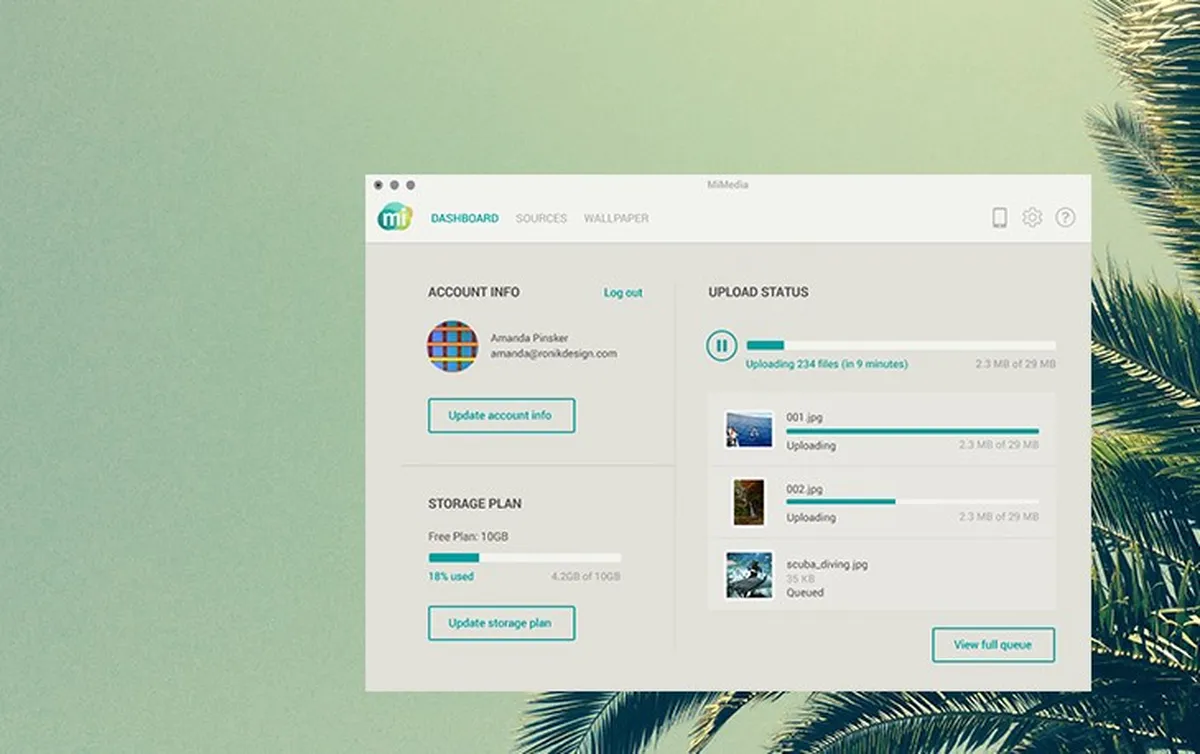Click the MiMedia window title

(727, 185)
